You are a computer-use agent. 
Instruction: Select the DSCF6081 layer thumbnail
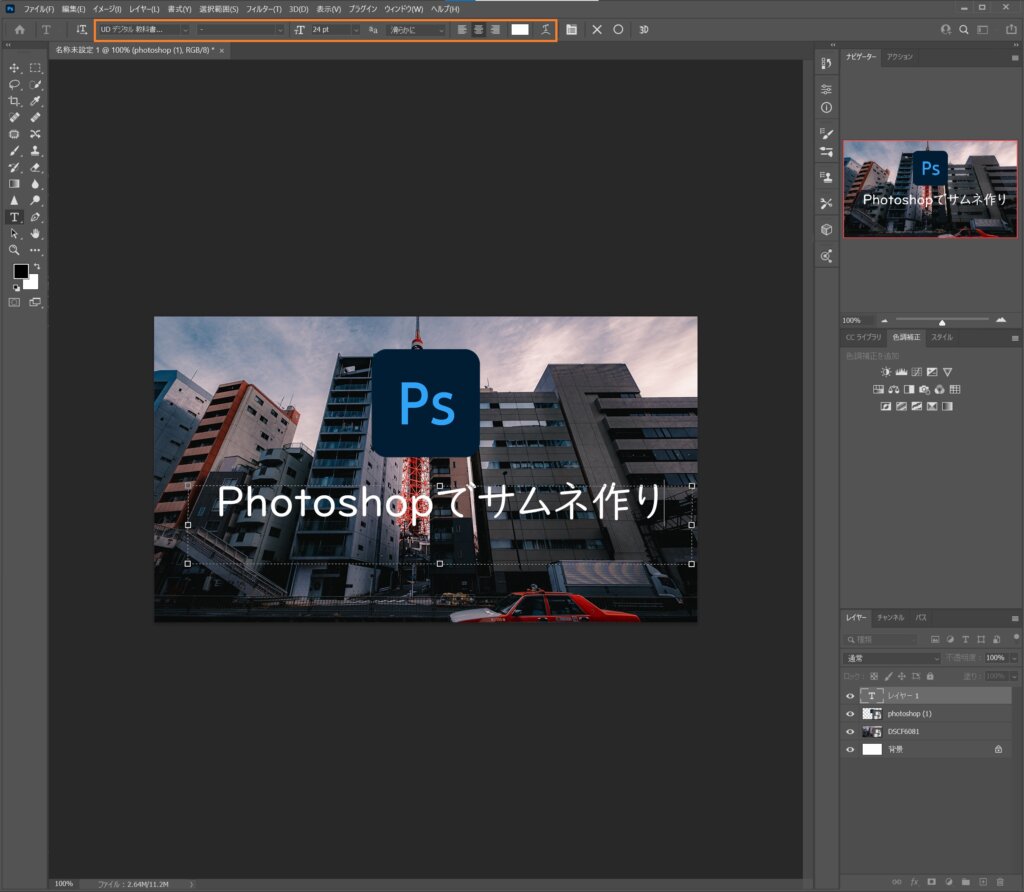click(871, 731)
